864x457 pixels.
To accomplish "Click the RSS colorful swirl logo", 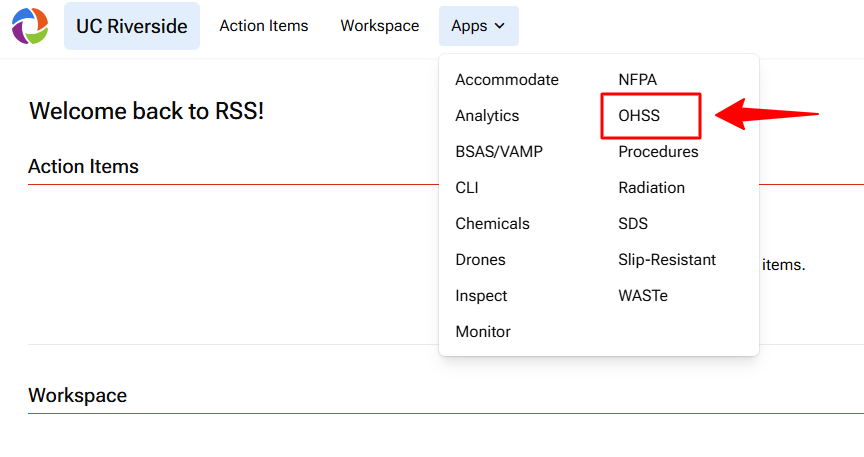I will pos(30,26).
